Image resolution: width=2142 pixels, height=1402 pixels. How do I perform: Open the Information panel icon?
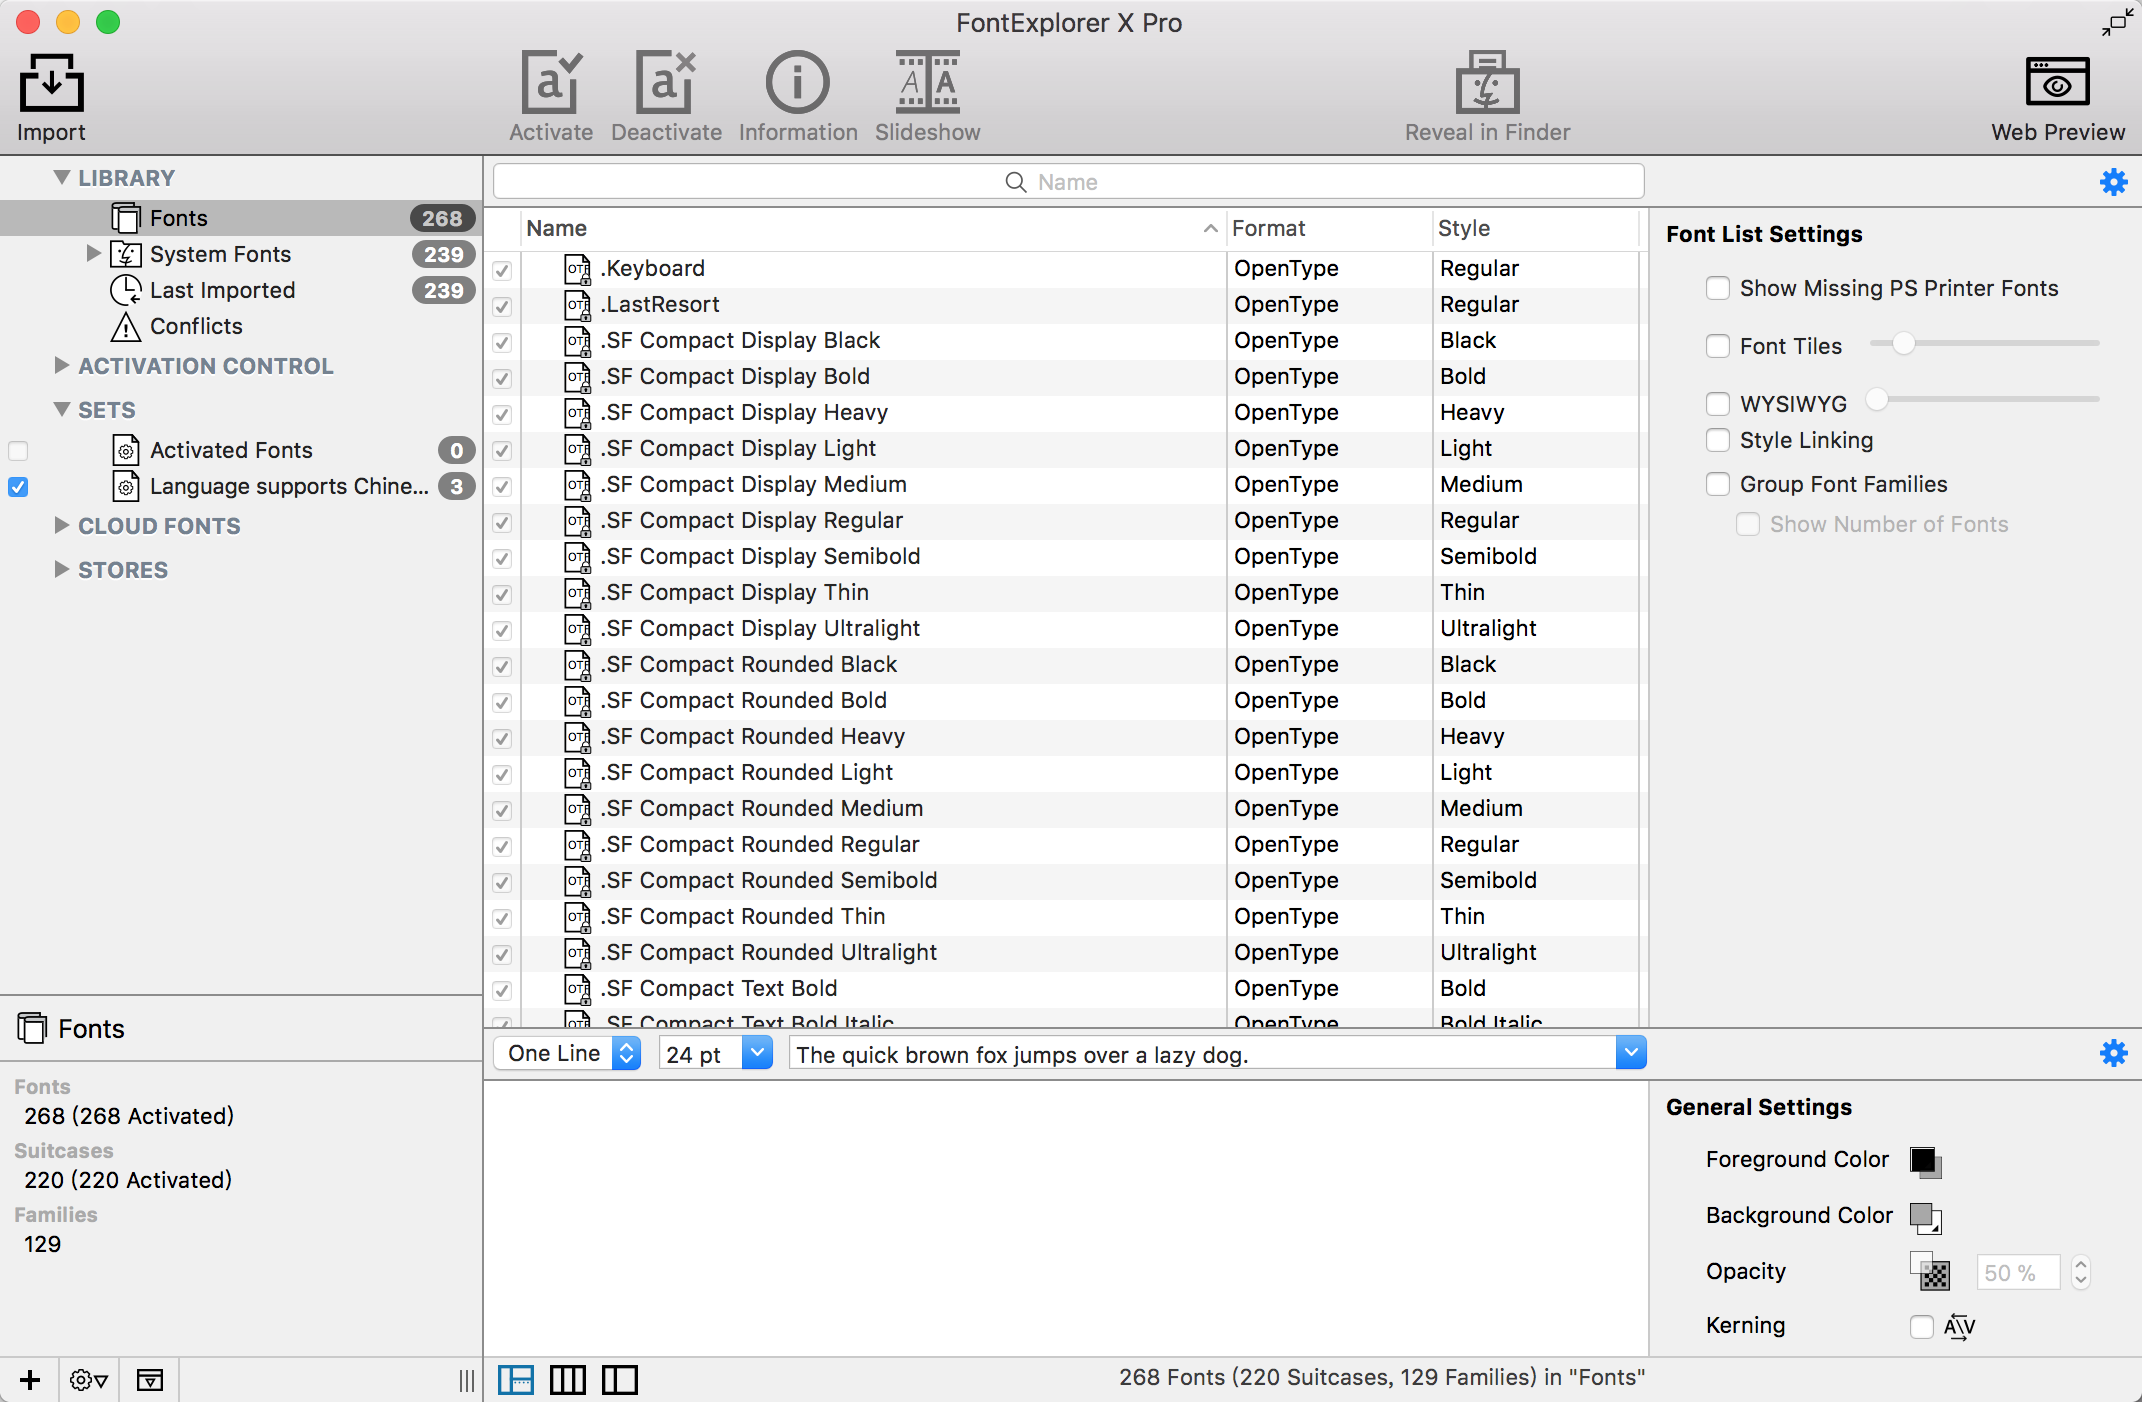click(797, 83)
